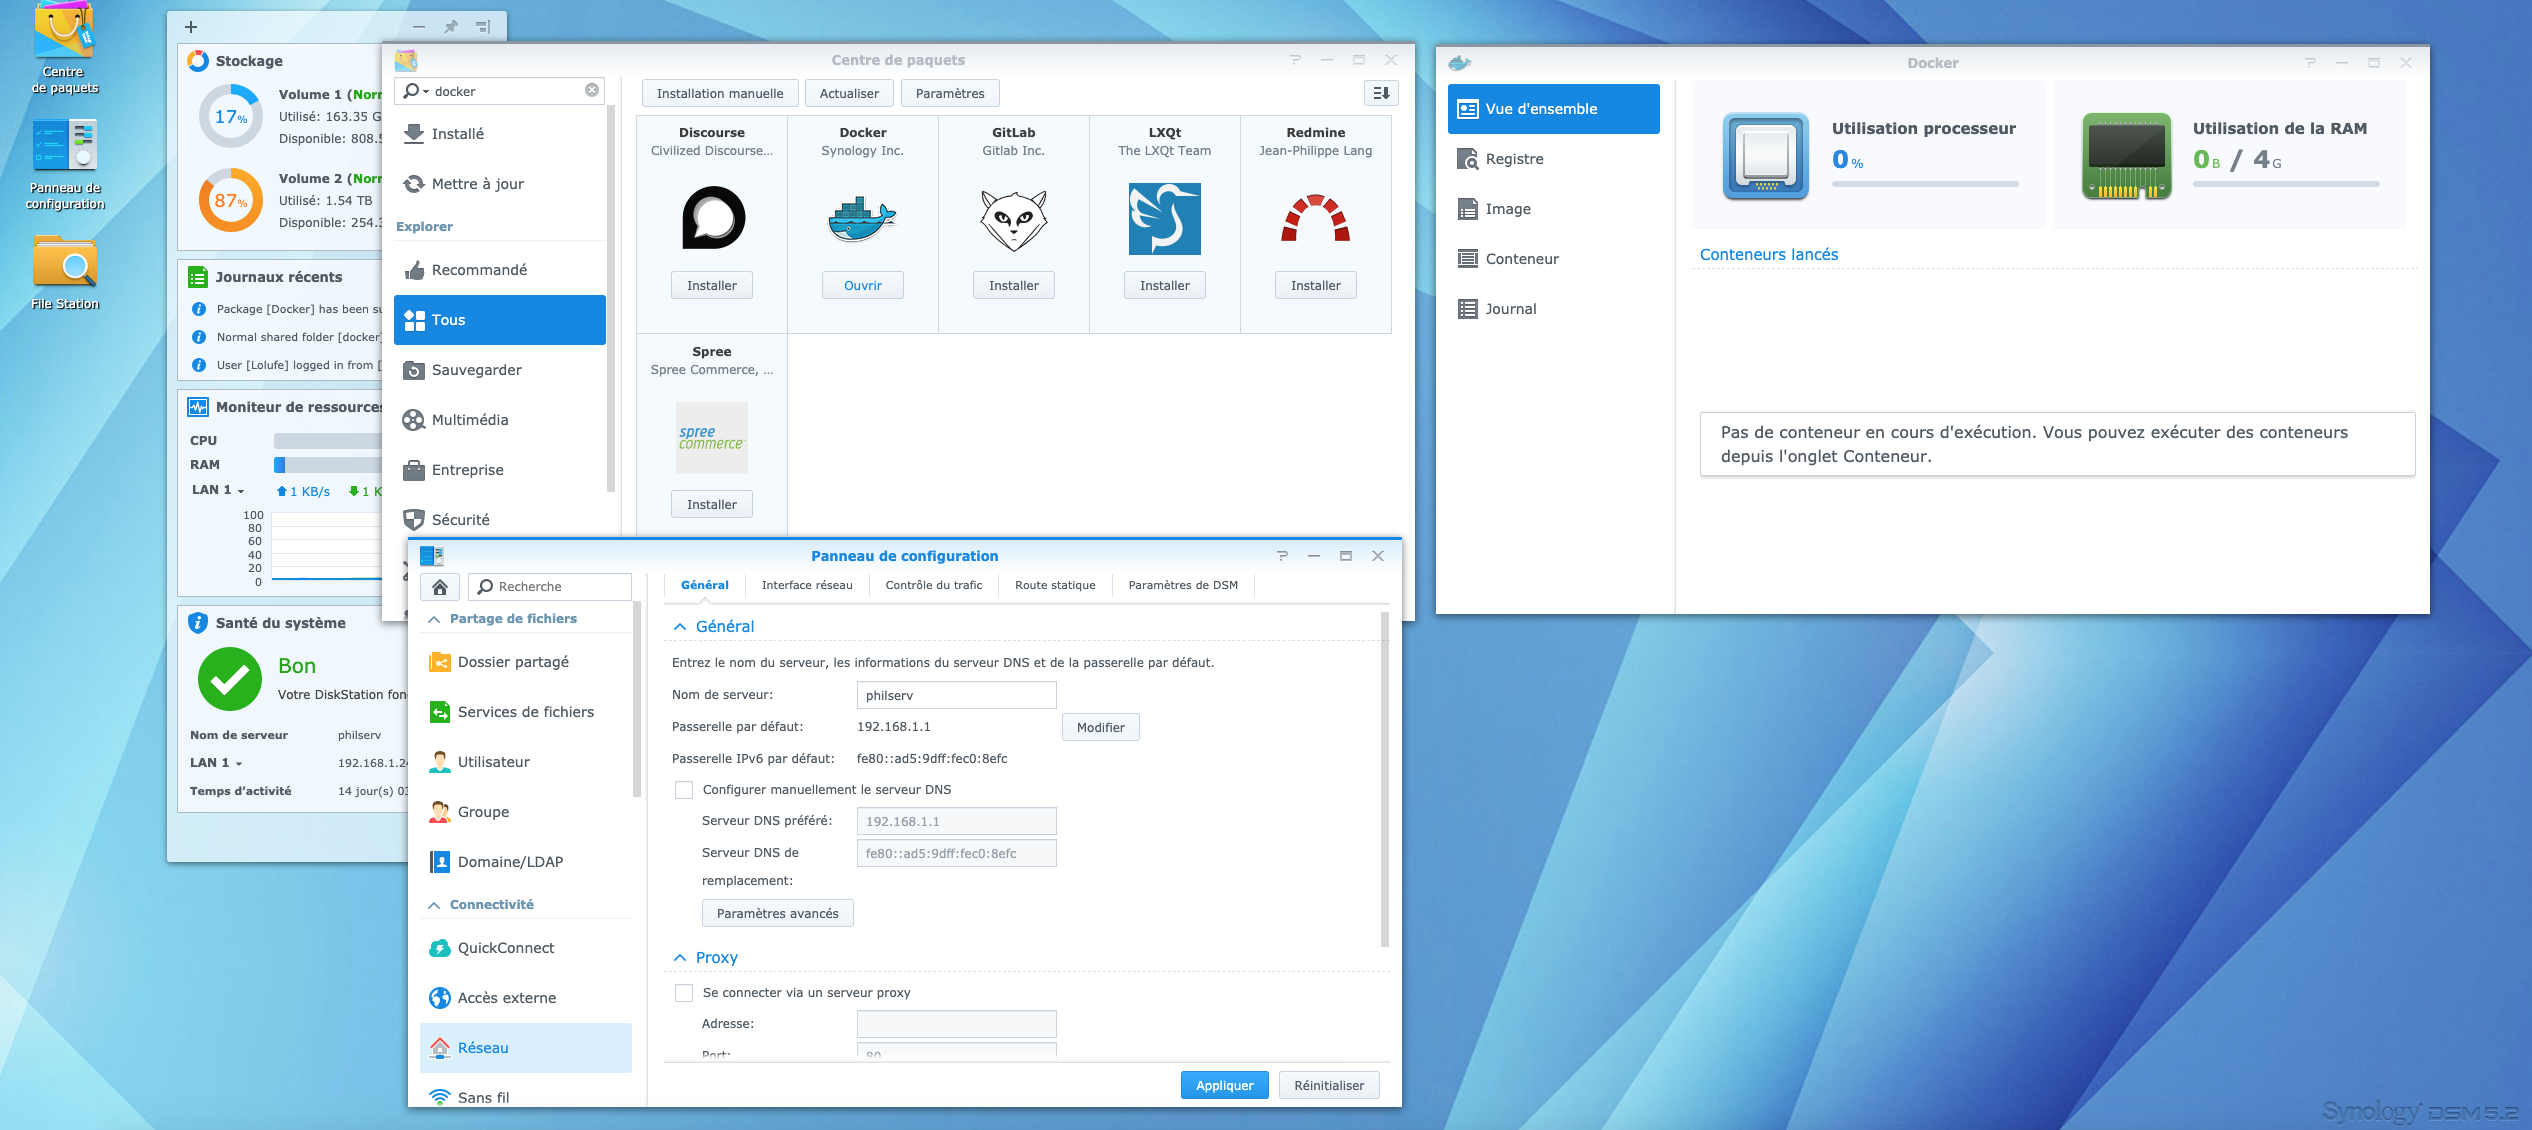This screenshot has width=2532, height=1130.
Task: Click the home icon in Panneau de configuration
Action: [440, 587]
